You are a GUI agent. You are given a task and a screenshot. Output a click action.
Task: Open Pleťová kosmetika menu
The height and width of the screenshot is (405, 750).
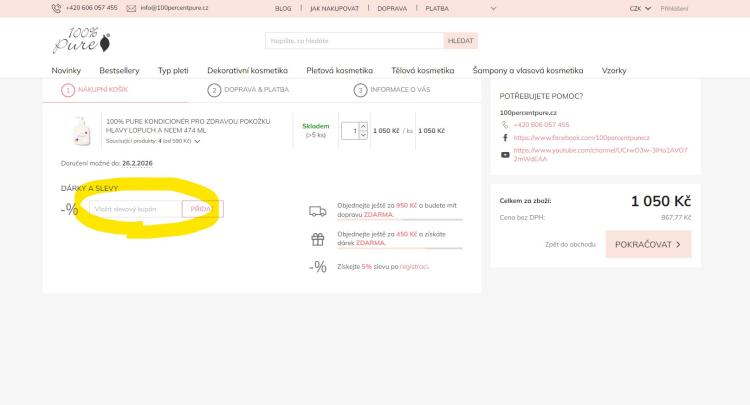coord(340,70)
